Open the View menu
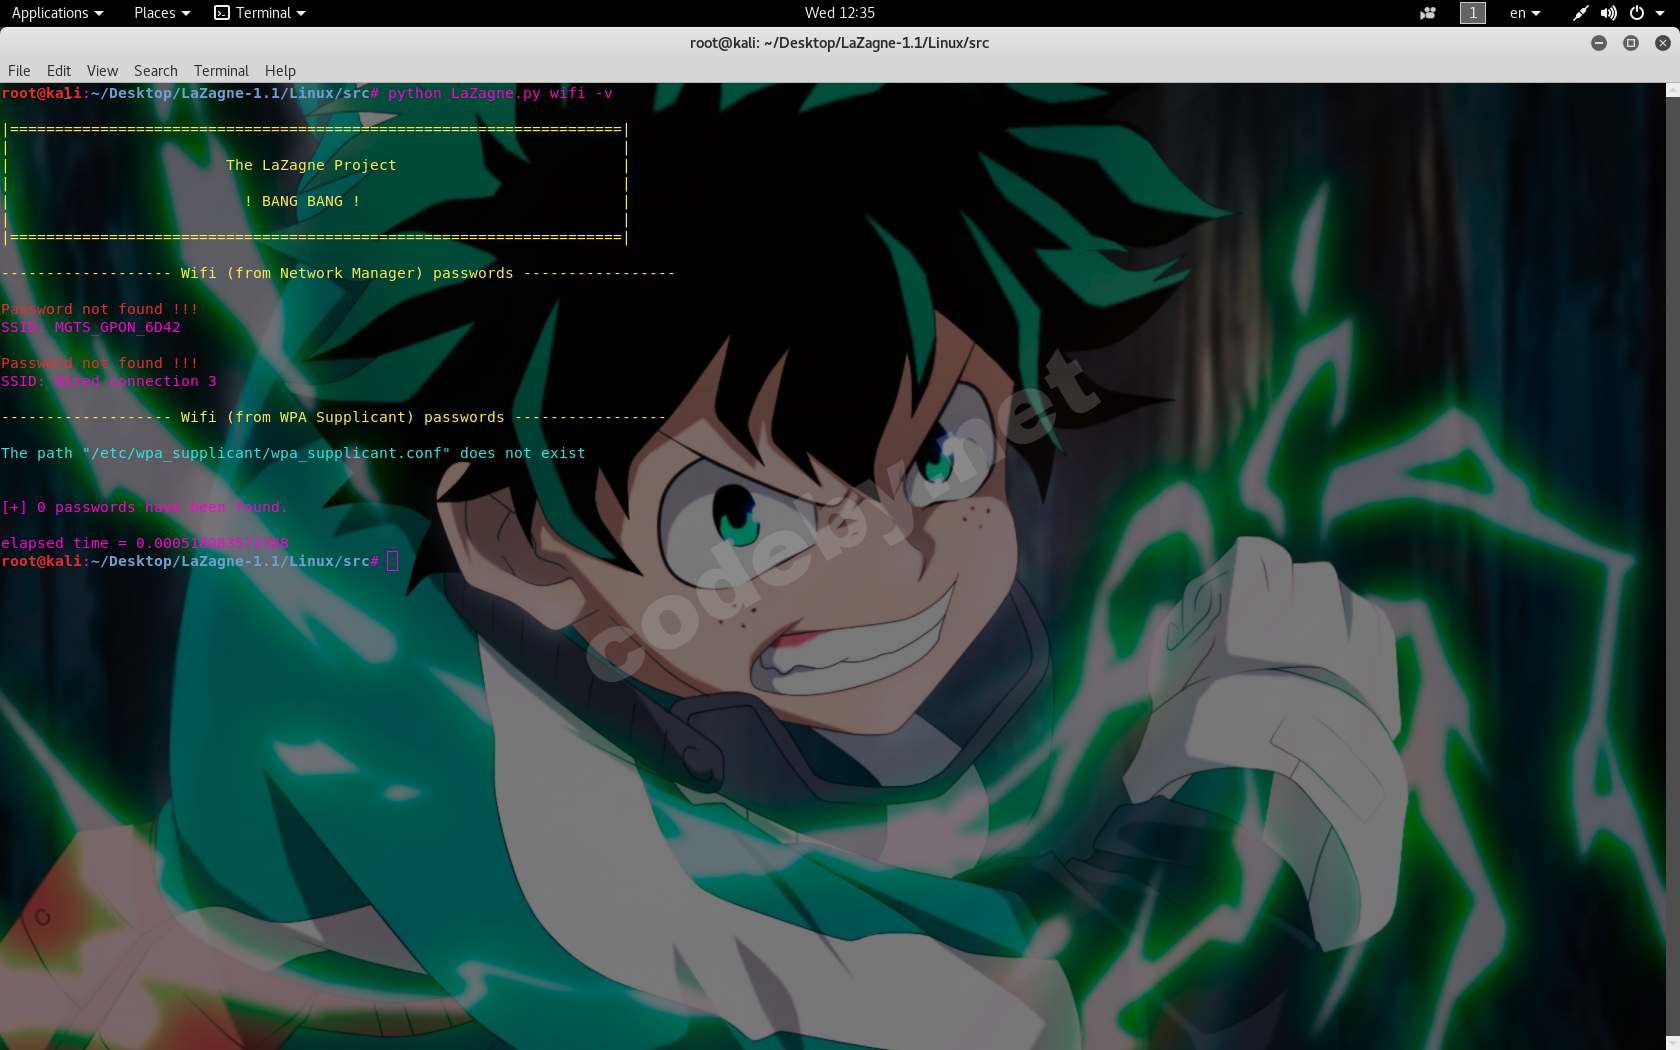The height and width of the screenshot is (1050, 1680). 102,71
